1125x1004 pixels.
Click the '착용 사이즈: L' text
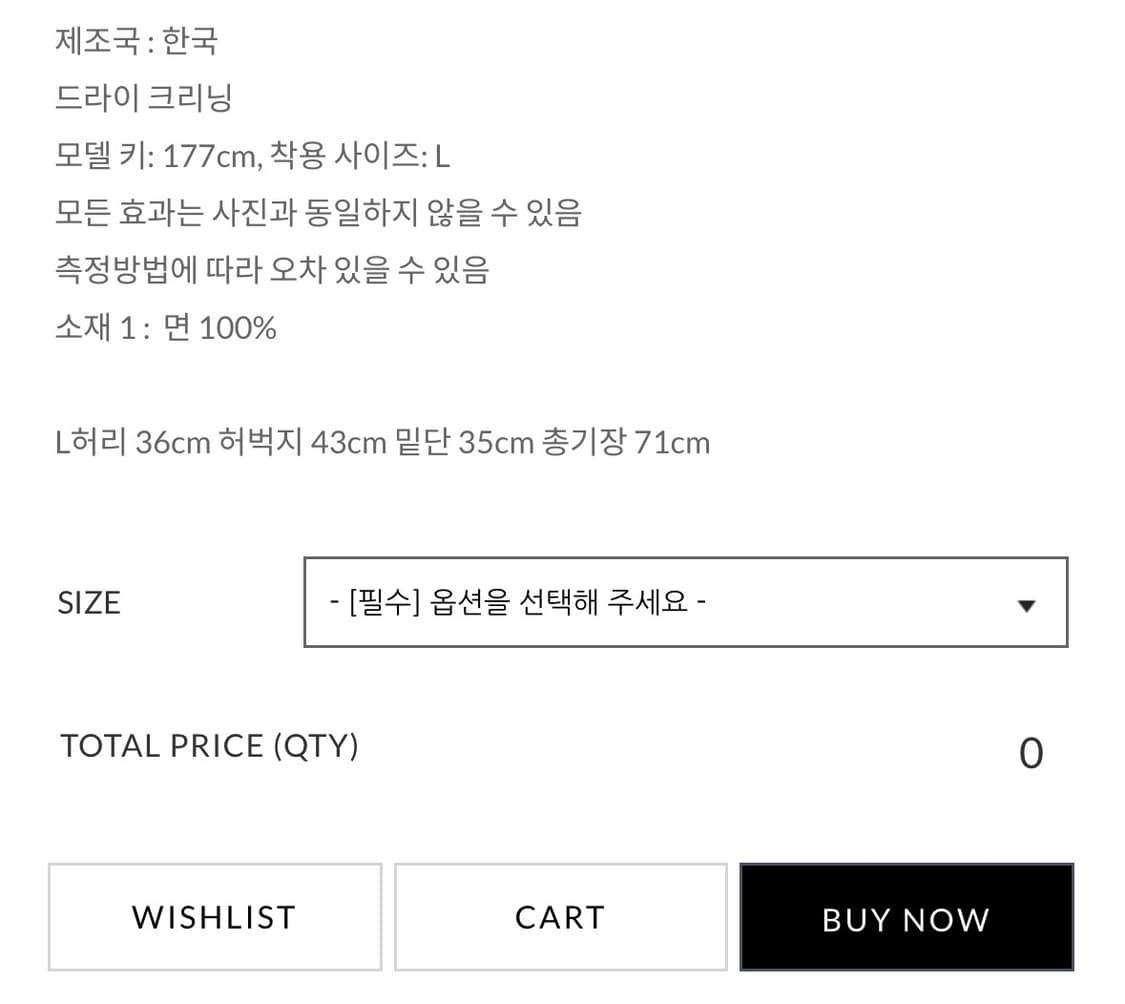[x=359, y=156]
